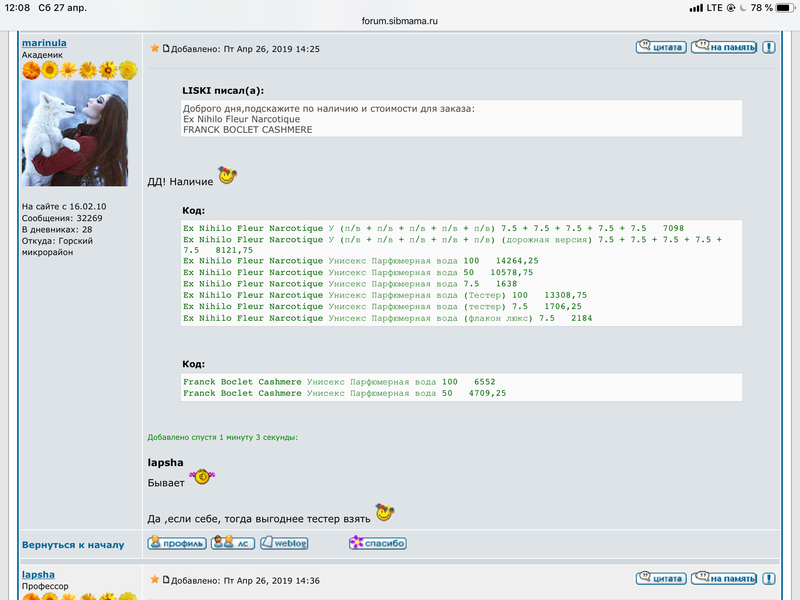Viewport: 800px width, 600px height.
Task: Click the smiley next to 'Бывает'
Action: pyautogui.click(x=202, y=477)
